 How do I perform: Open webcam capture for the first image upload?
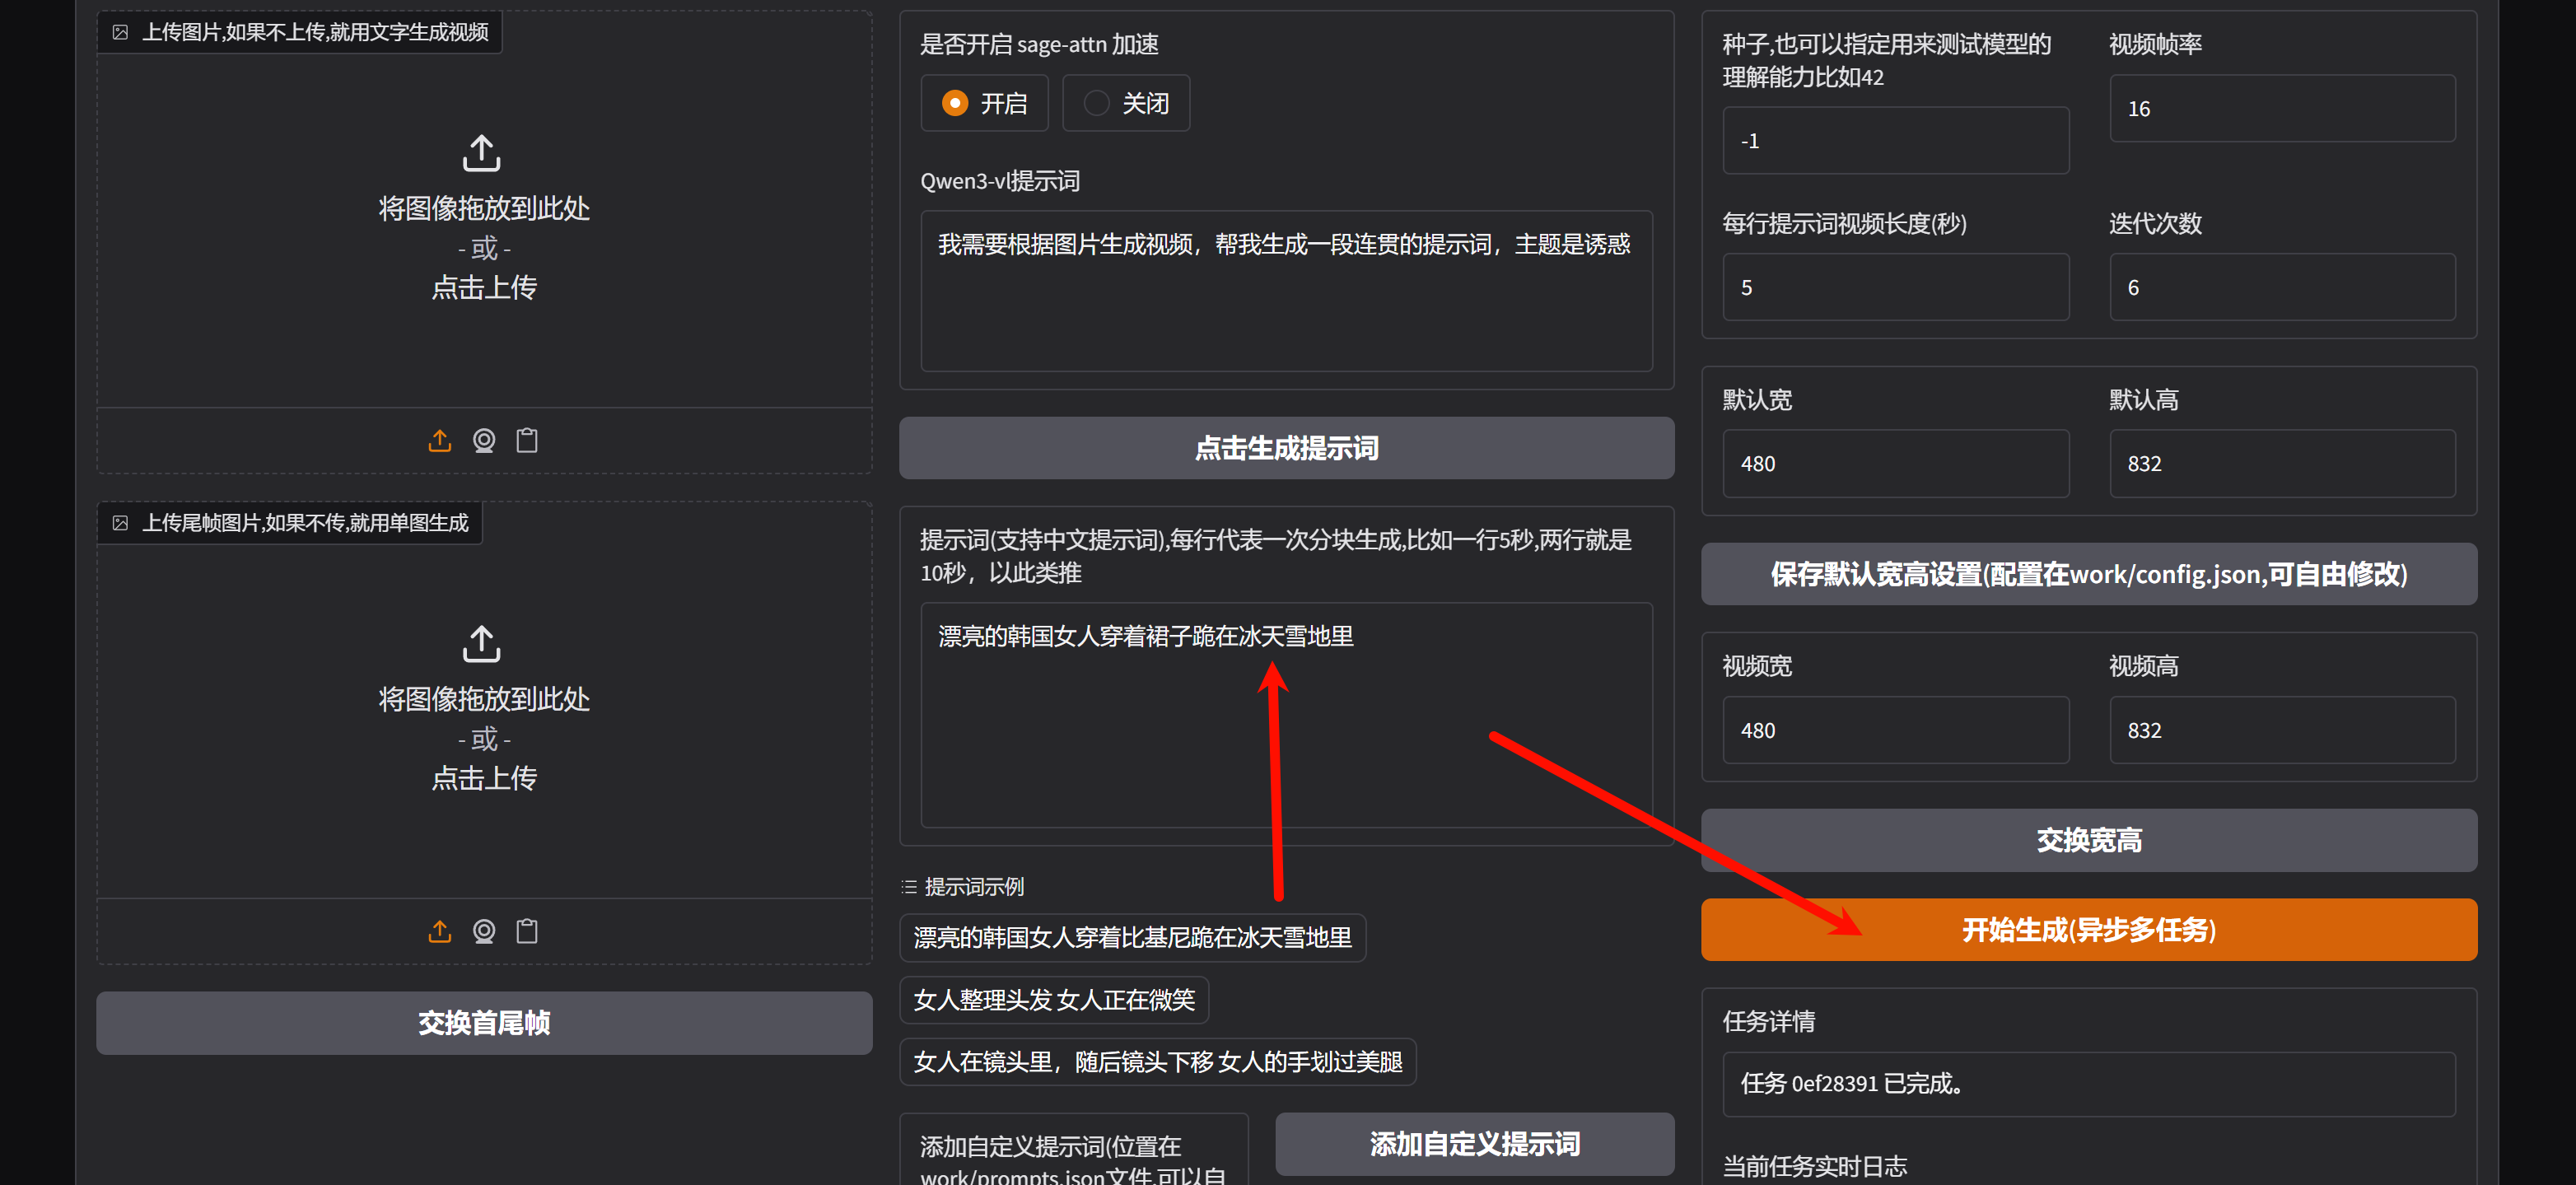(484, 440)
